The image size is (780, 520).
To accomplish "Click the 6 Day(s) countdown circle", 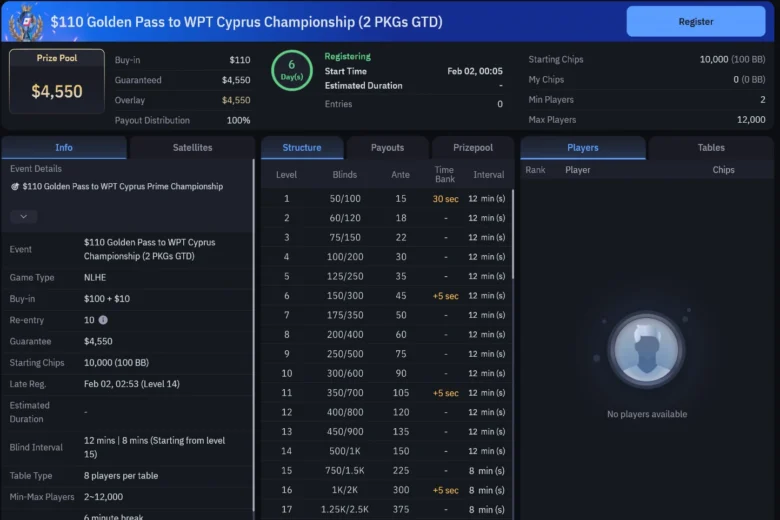I will point(292,70).
